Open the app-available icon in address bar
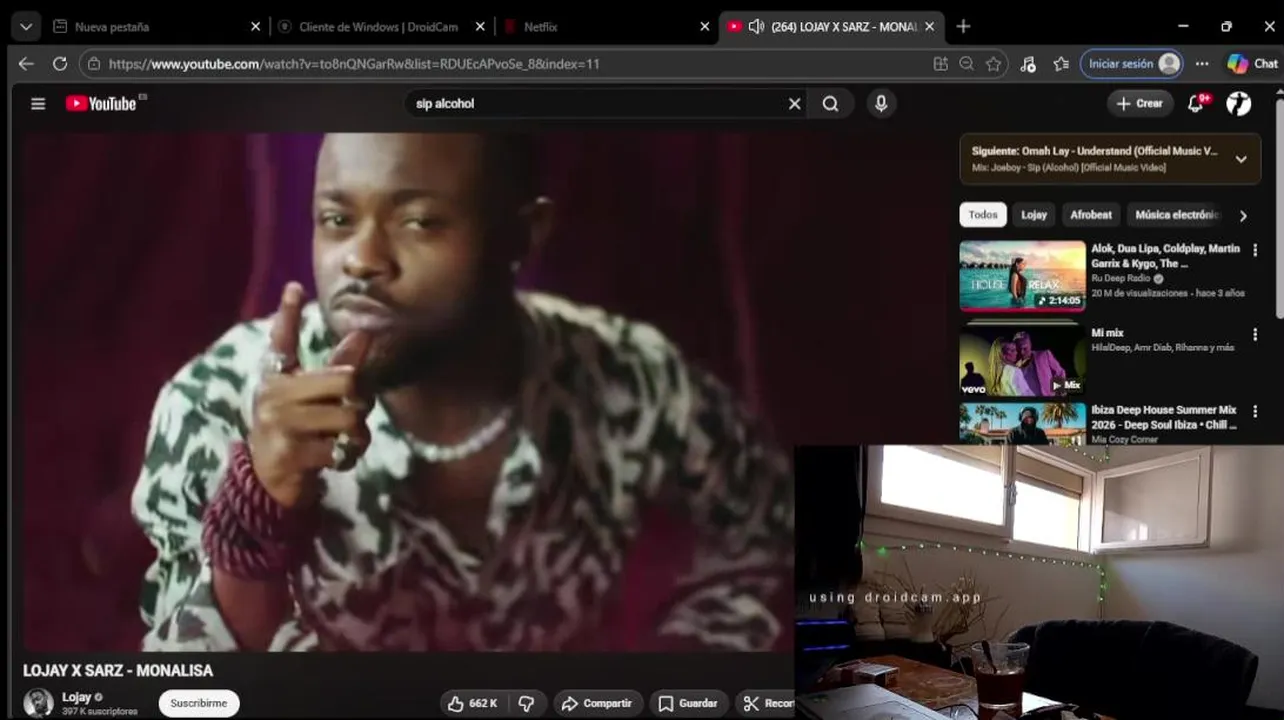Screen dimensions: 1284x720 pyautogui.click(x=940, y=64)
